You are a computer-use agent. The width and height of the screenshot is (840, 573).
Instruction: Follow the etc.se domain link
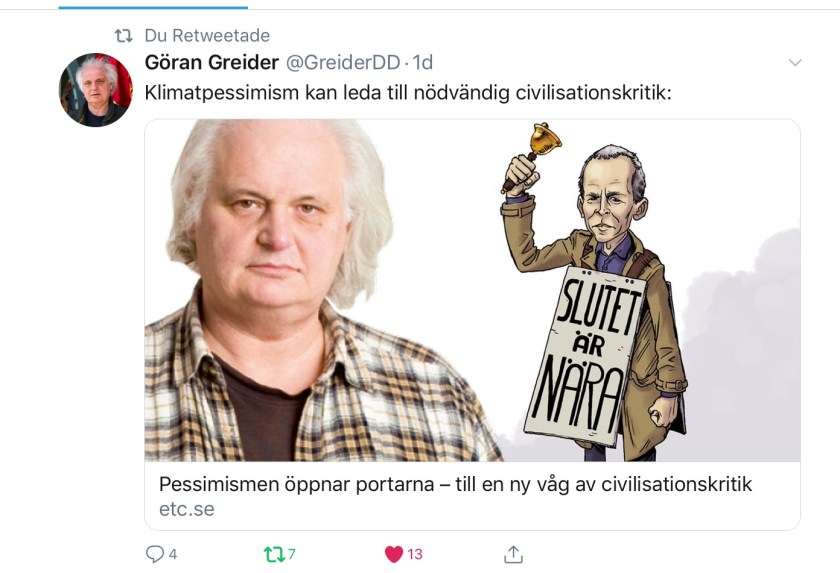coord(186,509)
